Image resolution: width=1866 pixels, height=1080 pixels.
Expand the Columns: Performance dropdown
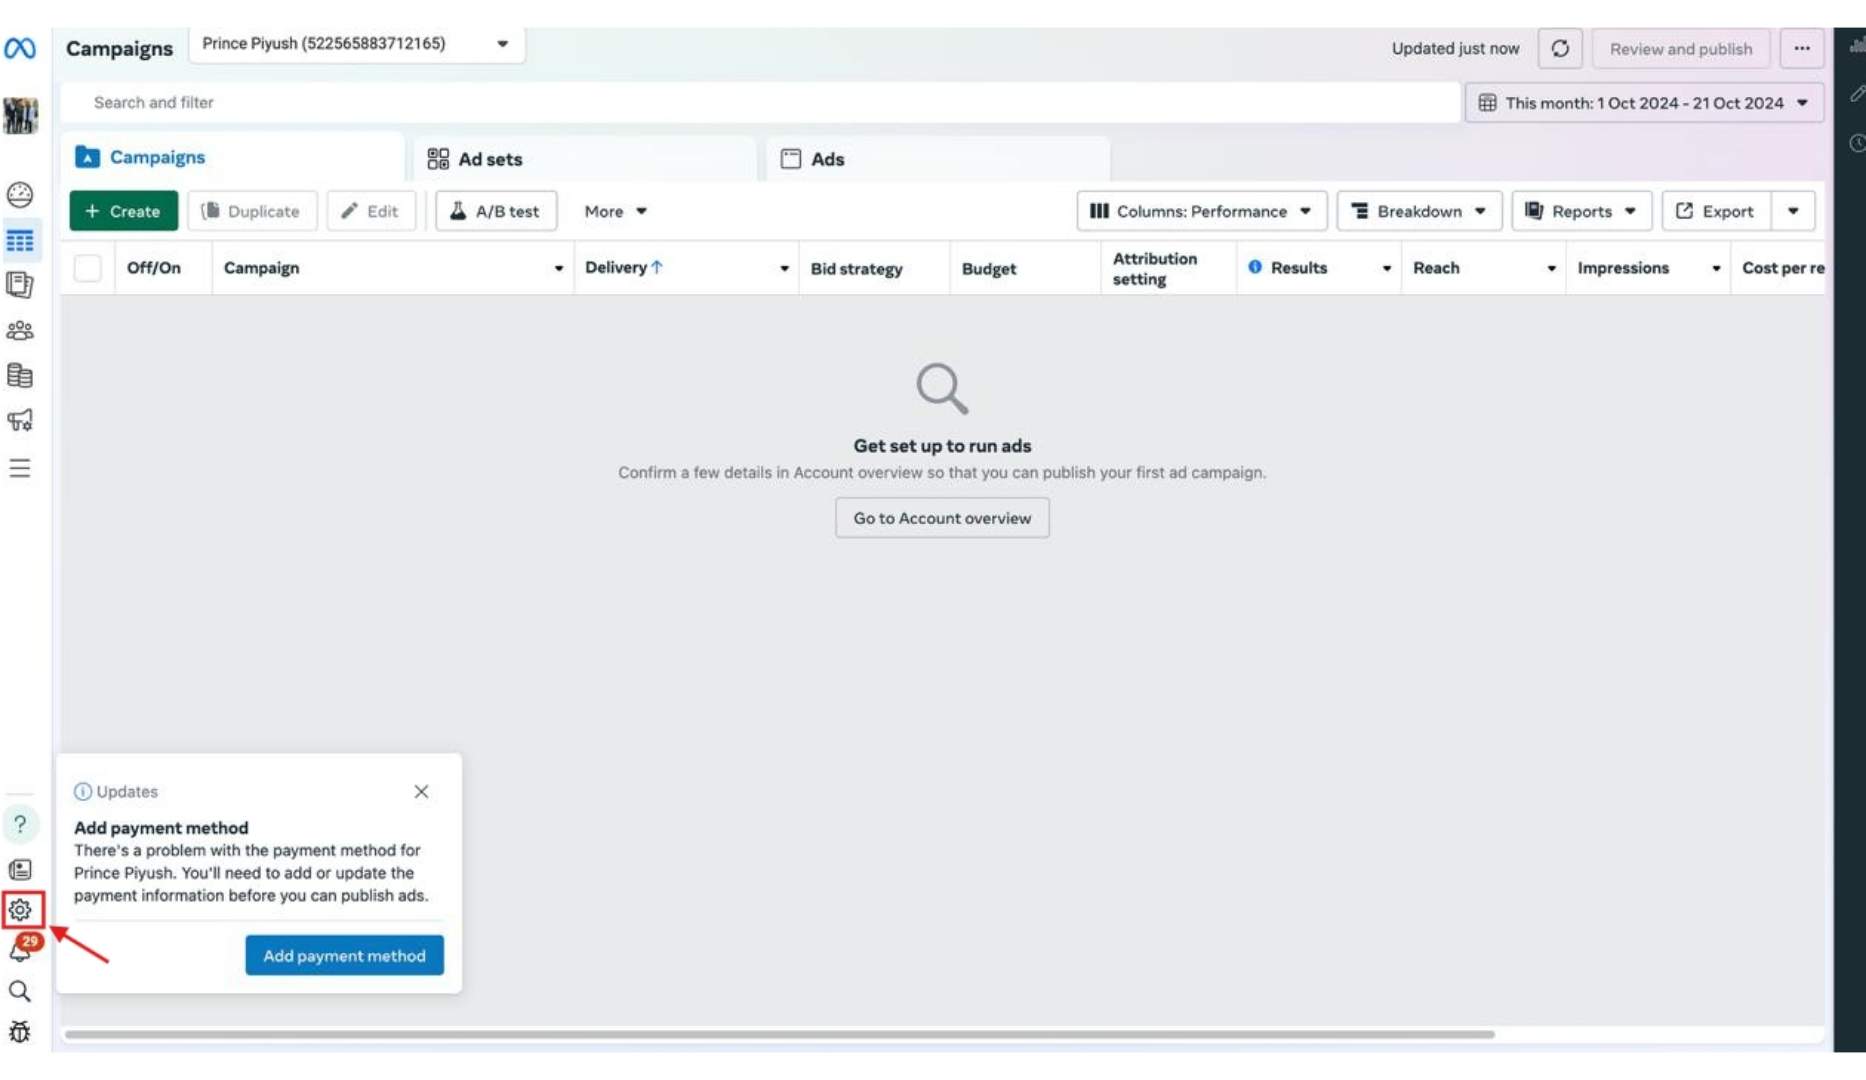click(1200, 211)
